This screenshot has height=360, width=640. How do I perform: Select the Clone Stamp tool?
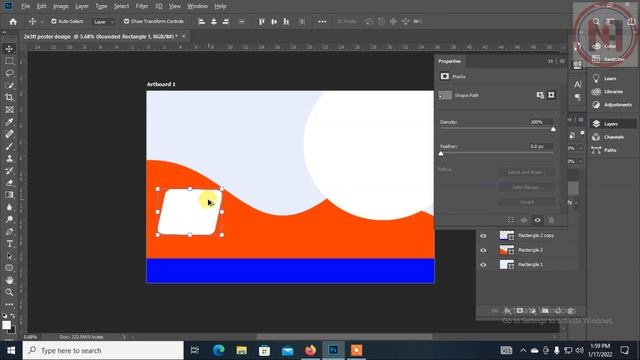point(9,158)
